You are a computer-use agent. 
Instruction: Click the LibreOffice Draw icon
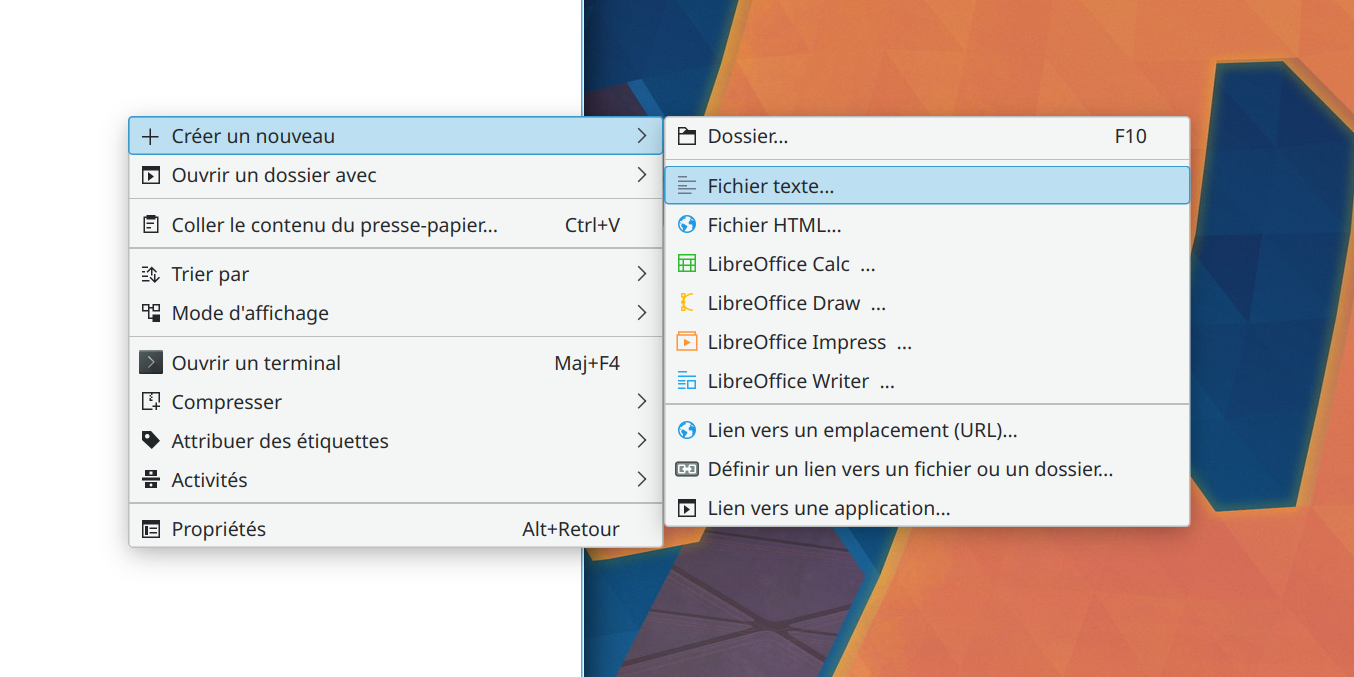coord(686,303)
